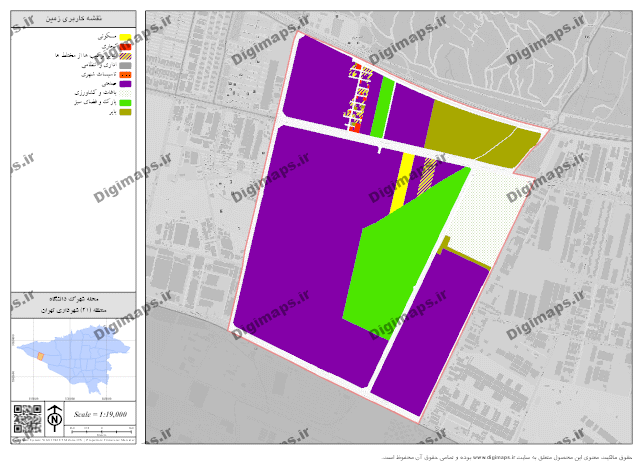Select the purple industrial legend swatch
The width and height of the screenshot is (643, 461).
(125, 84)
